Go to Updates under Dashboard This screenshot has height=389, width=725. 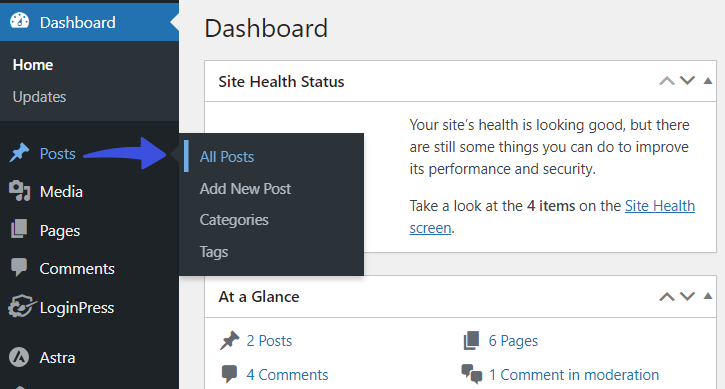click(x=39, y=97)
